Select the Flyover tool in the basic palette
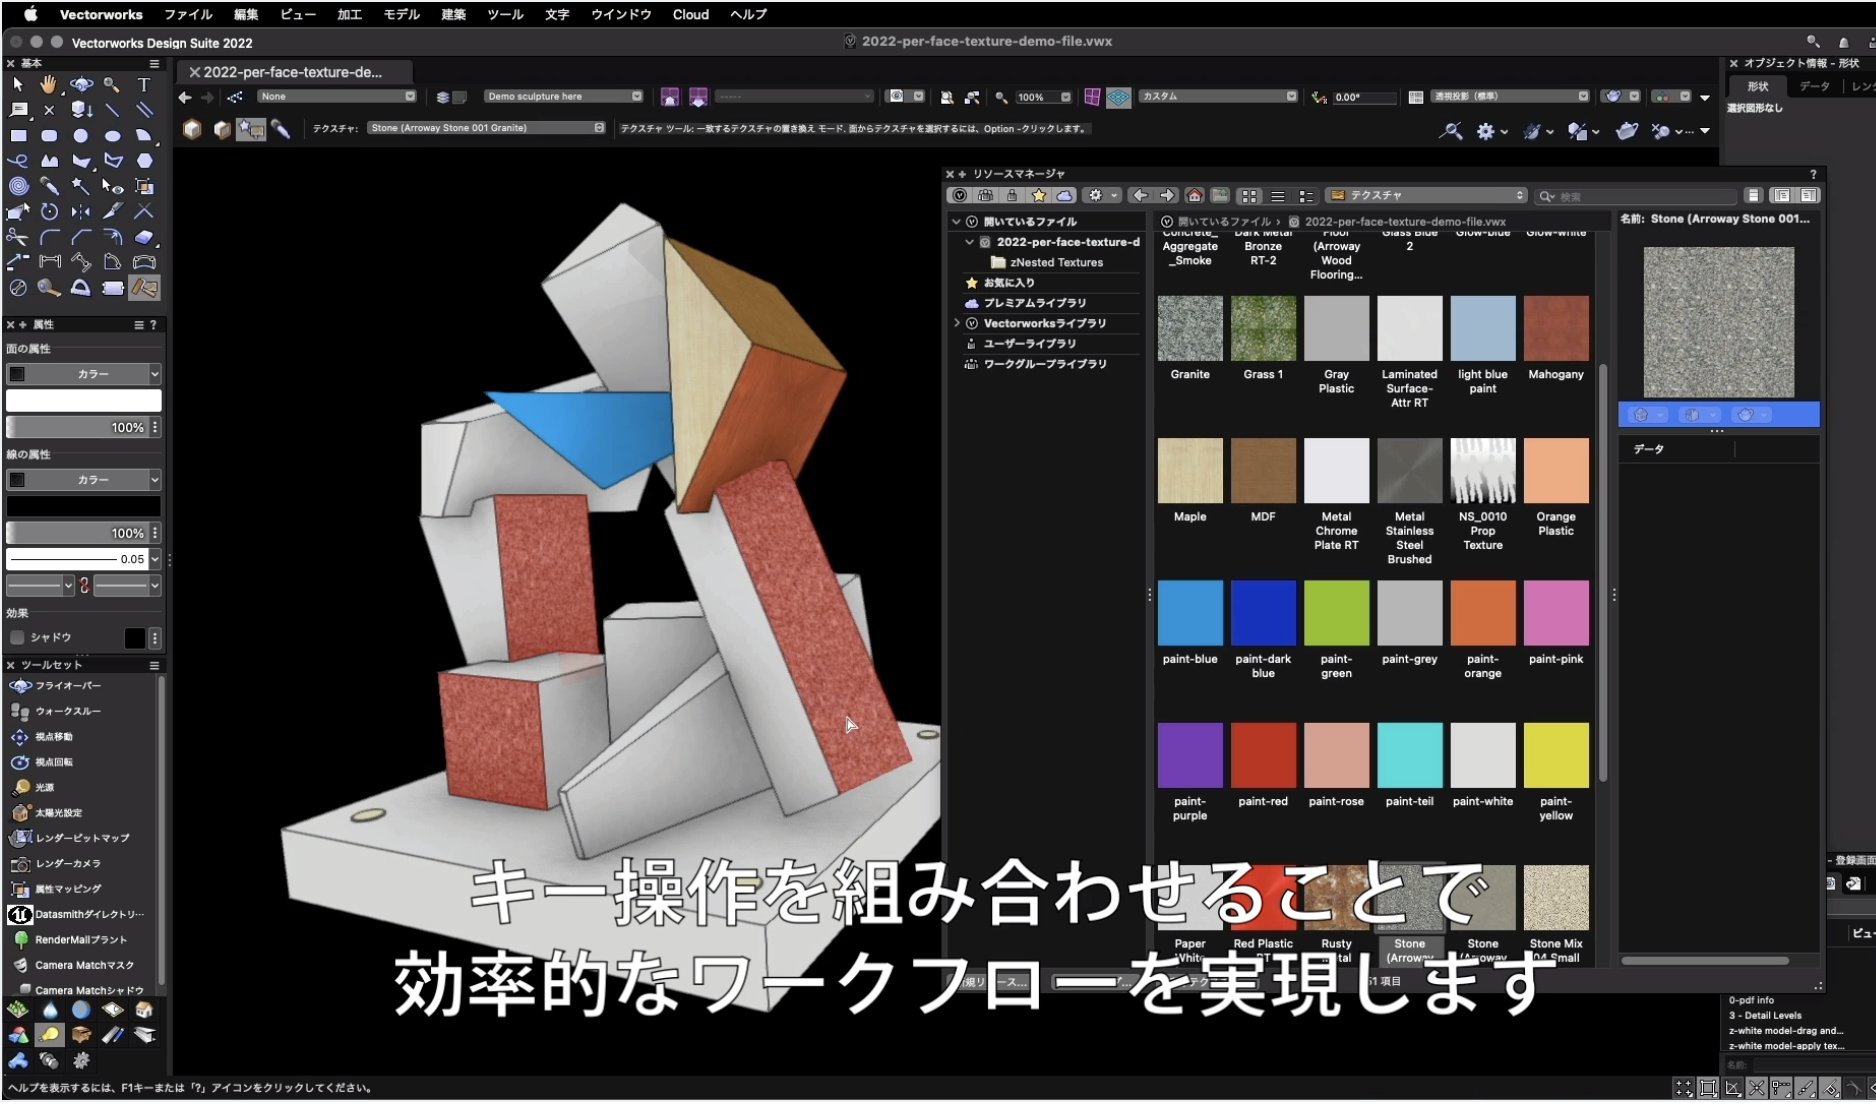The image size is (1876, 1104). point(81,85)
